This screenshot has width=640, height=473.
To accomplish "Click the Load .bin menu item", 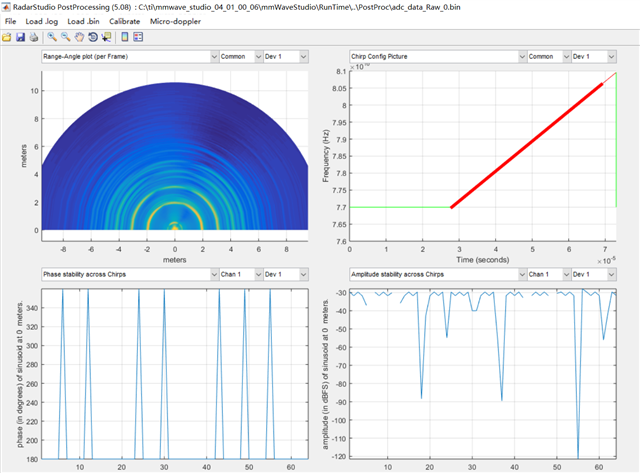I will tap(83, 22).
